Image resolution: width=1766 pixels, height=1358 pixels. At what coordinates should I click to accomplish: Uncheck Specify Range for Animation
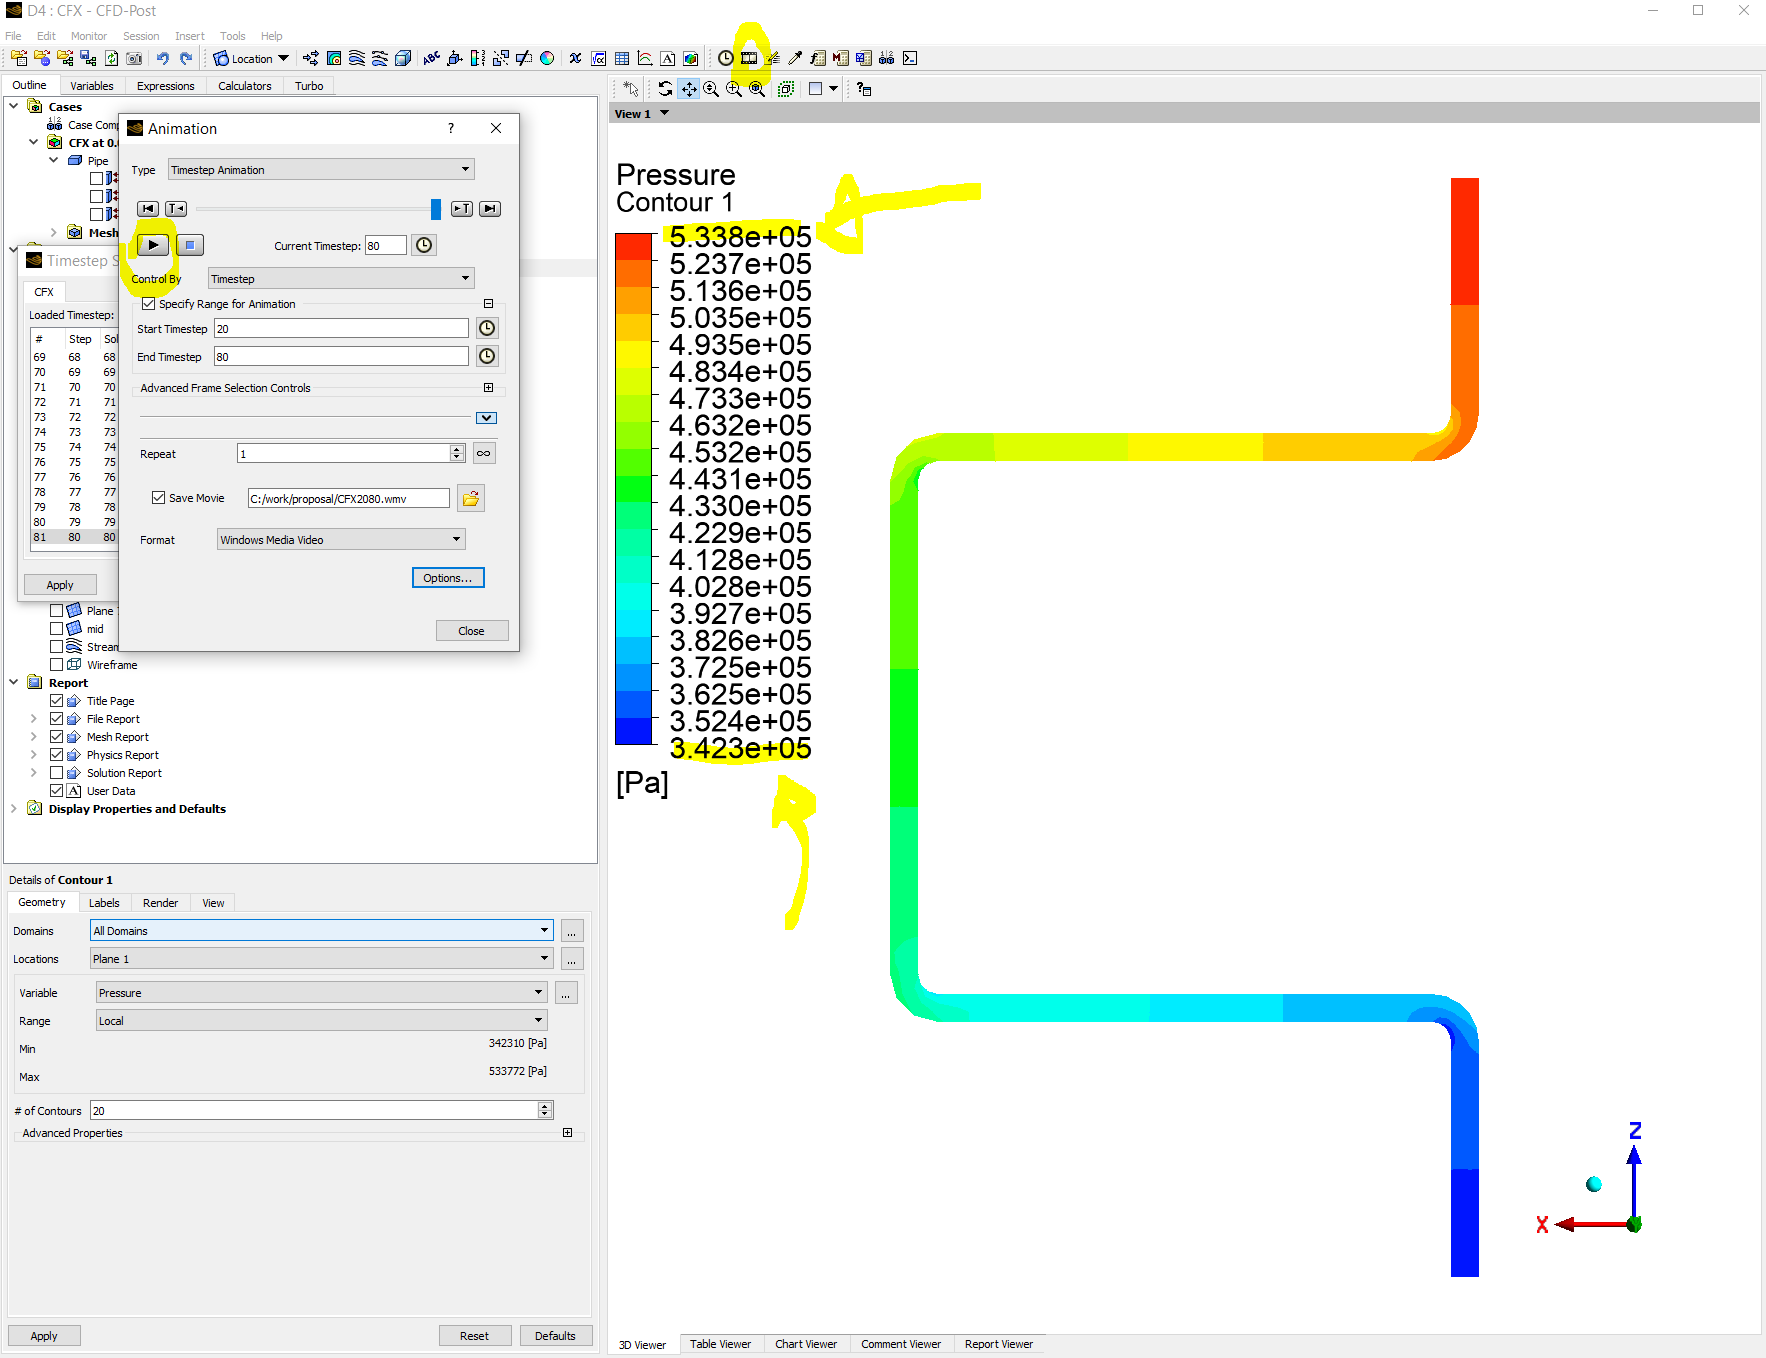point(149,304)
